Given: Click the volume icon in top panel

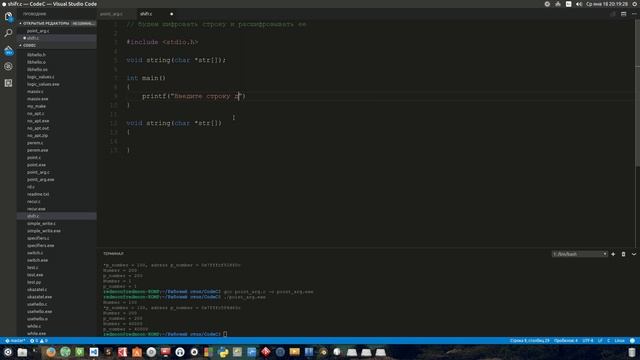Looking at the screenshot, I should pos(579,4).
